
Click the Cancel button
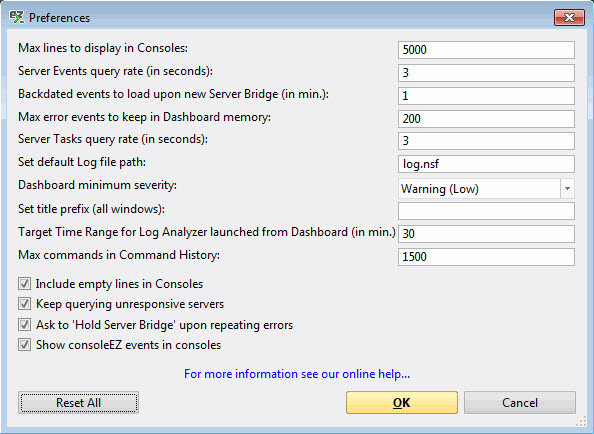click(x=520, y=403)
